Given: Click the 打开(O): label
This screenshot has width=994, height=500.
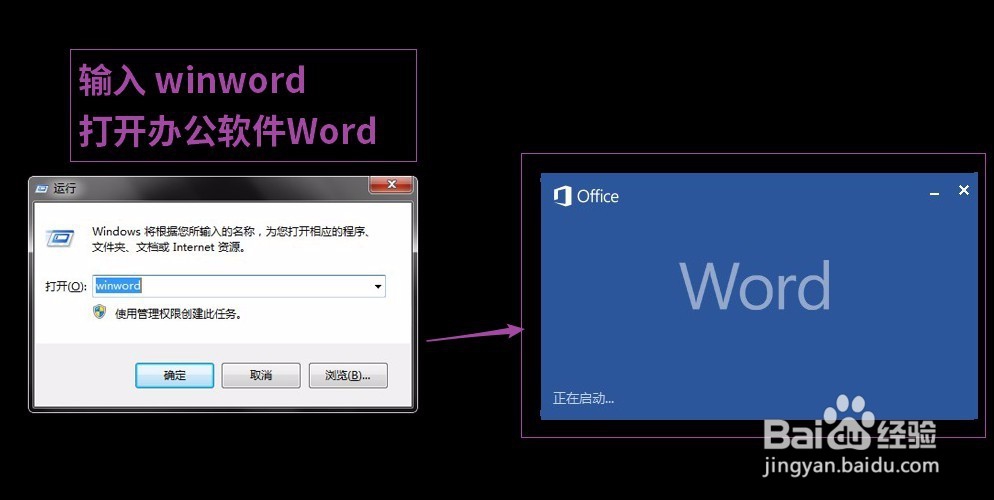Looking at the screenshot, I should pyautogui.click(x=66, y=286).
